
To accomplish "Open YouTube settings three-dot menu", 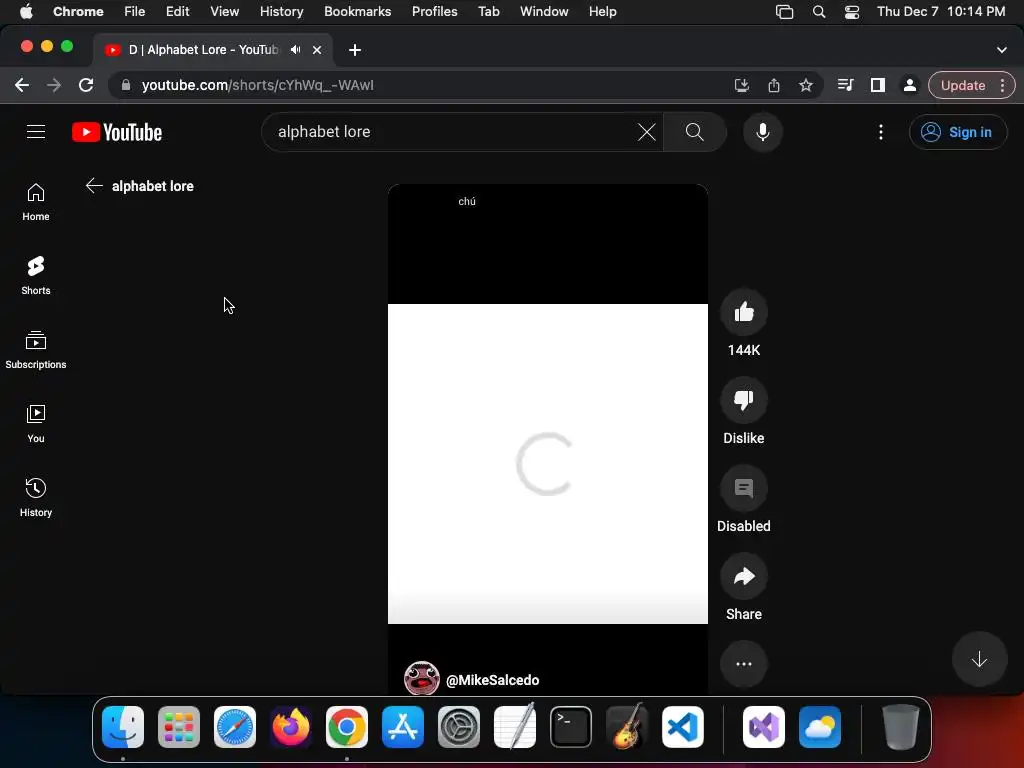I will pyautogui.click(x=881, y=132).
